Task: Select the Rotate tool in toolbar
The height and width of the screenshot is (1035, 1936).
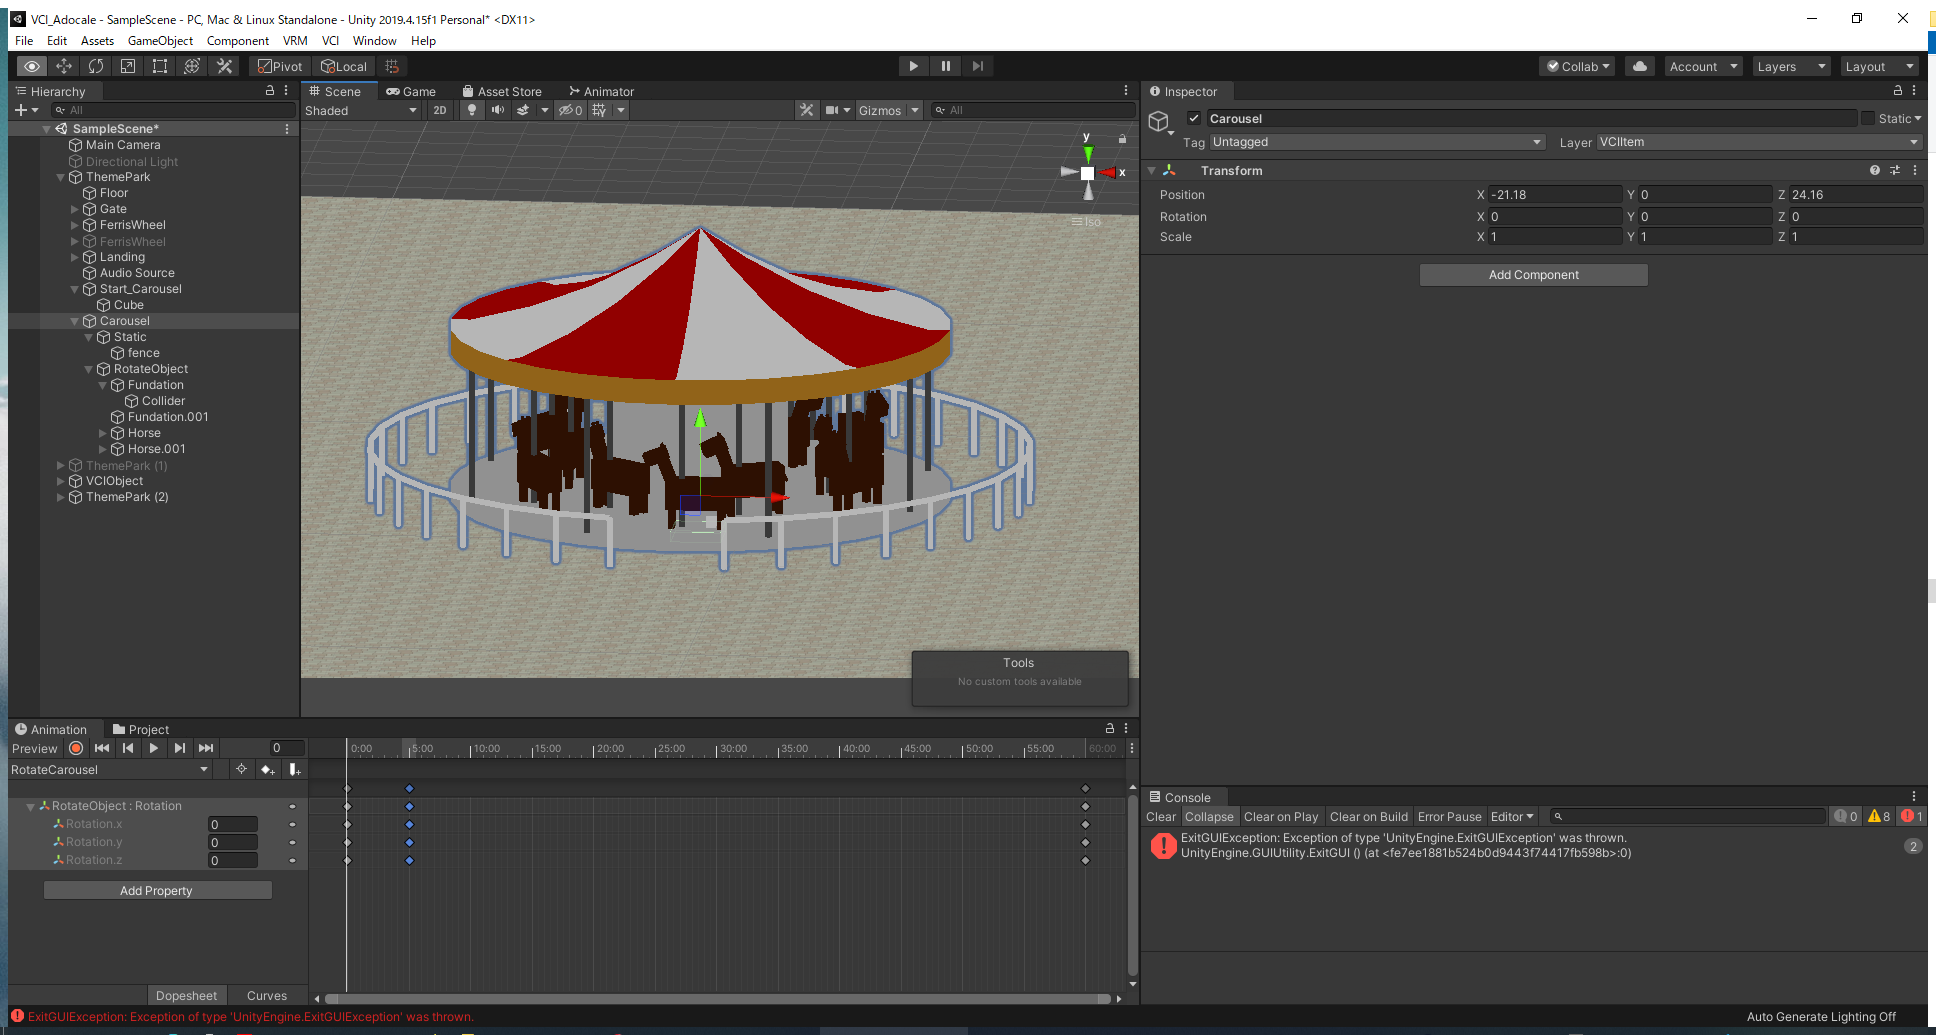Action: pos(96,66)
